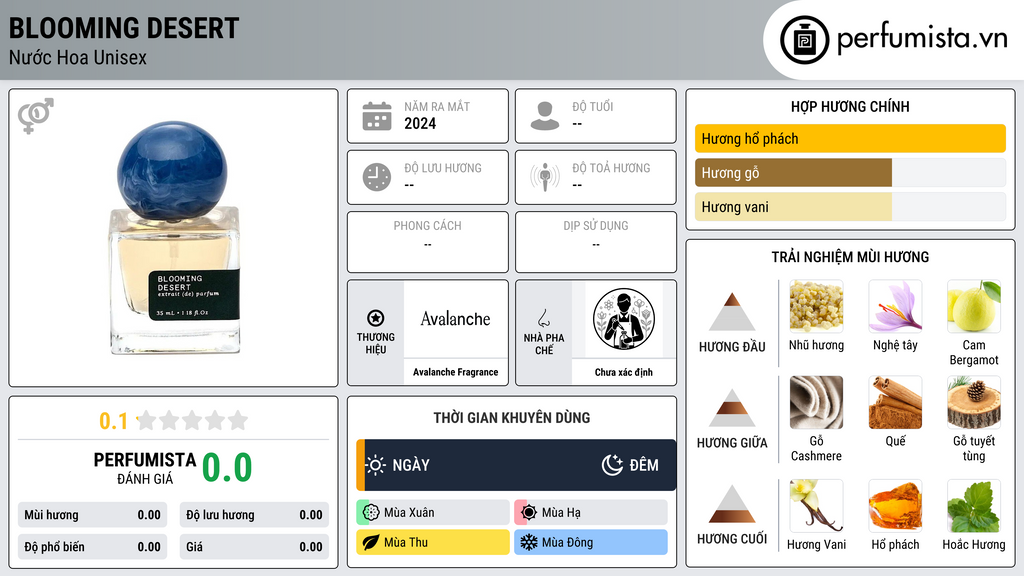Click the perfumista.vn bottle logo
This screenshot has width=1024, height=576.
pos(804,40)
